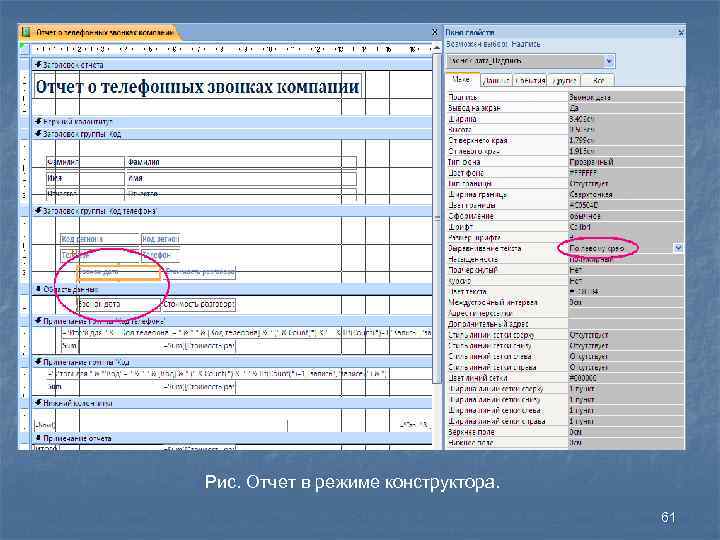Open the object selector combo box arrow
This screenshot has width=720, height=540.
(609, 61)
